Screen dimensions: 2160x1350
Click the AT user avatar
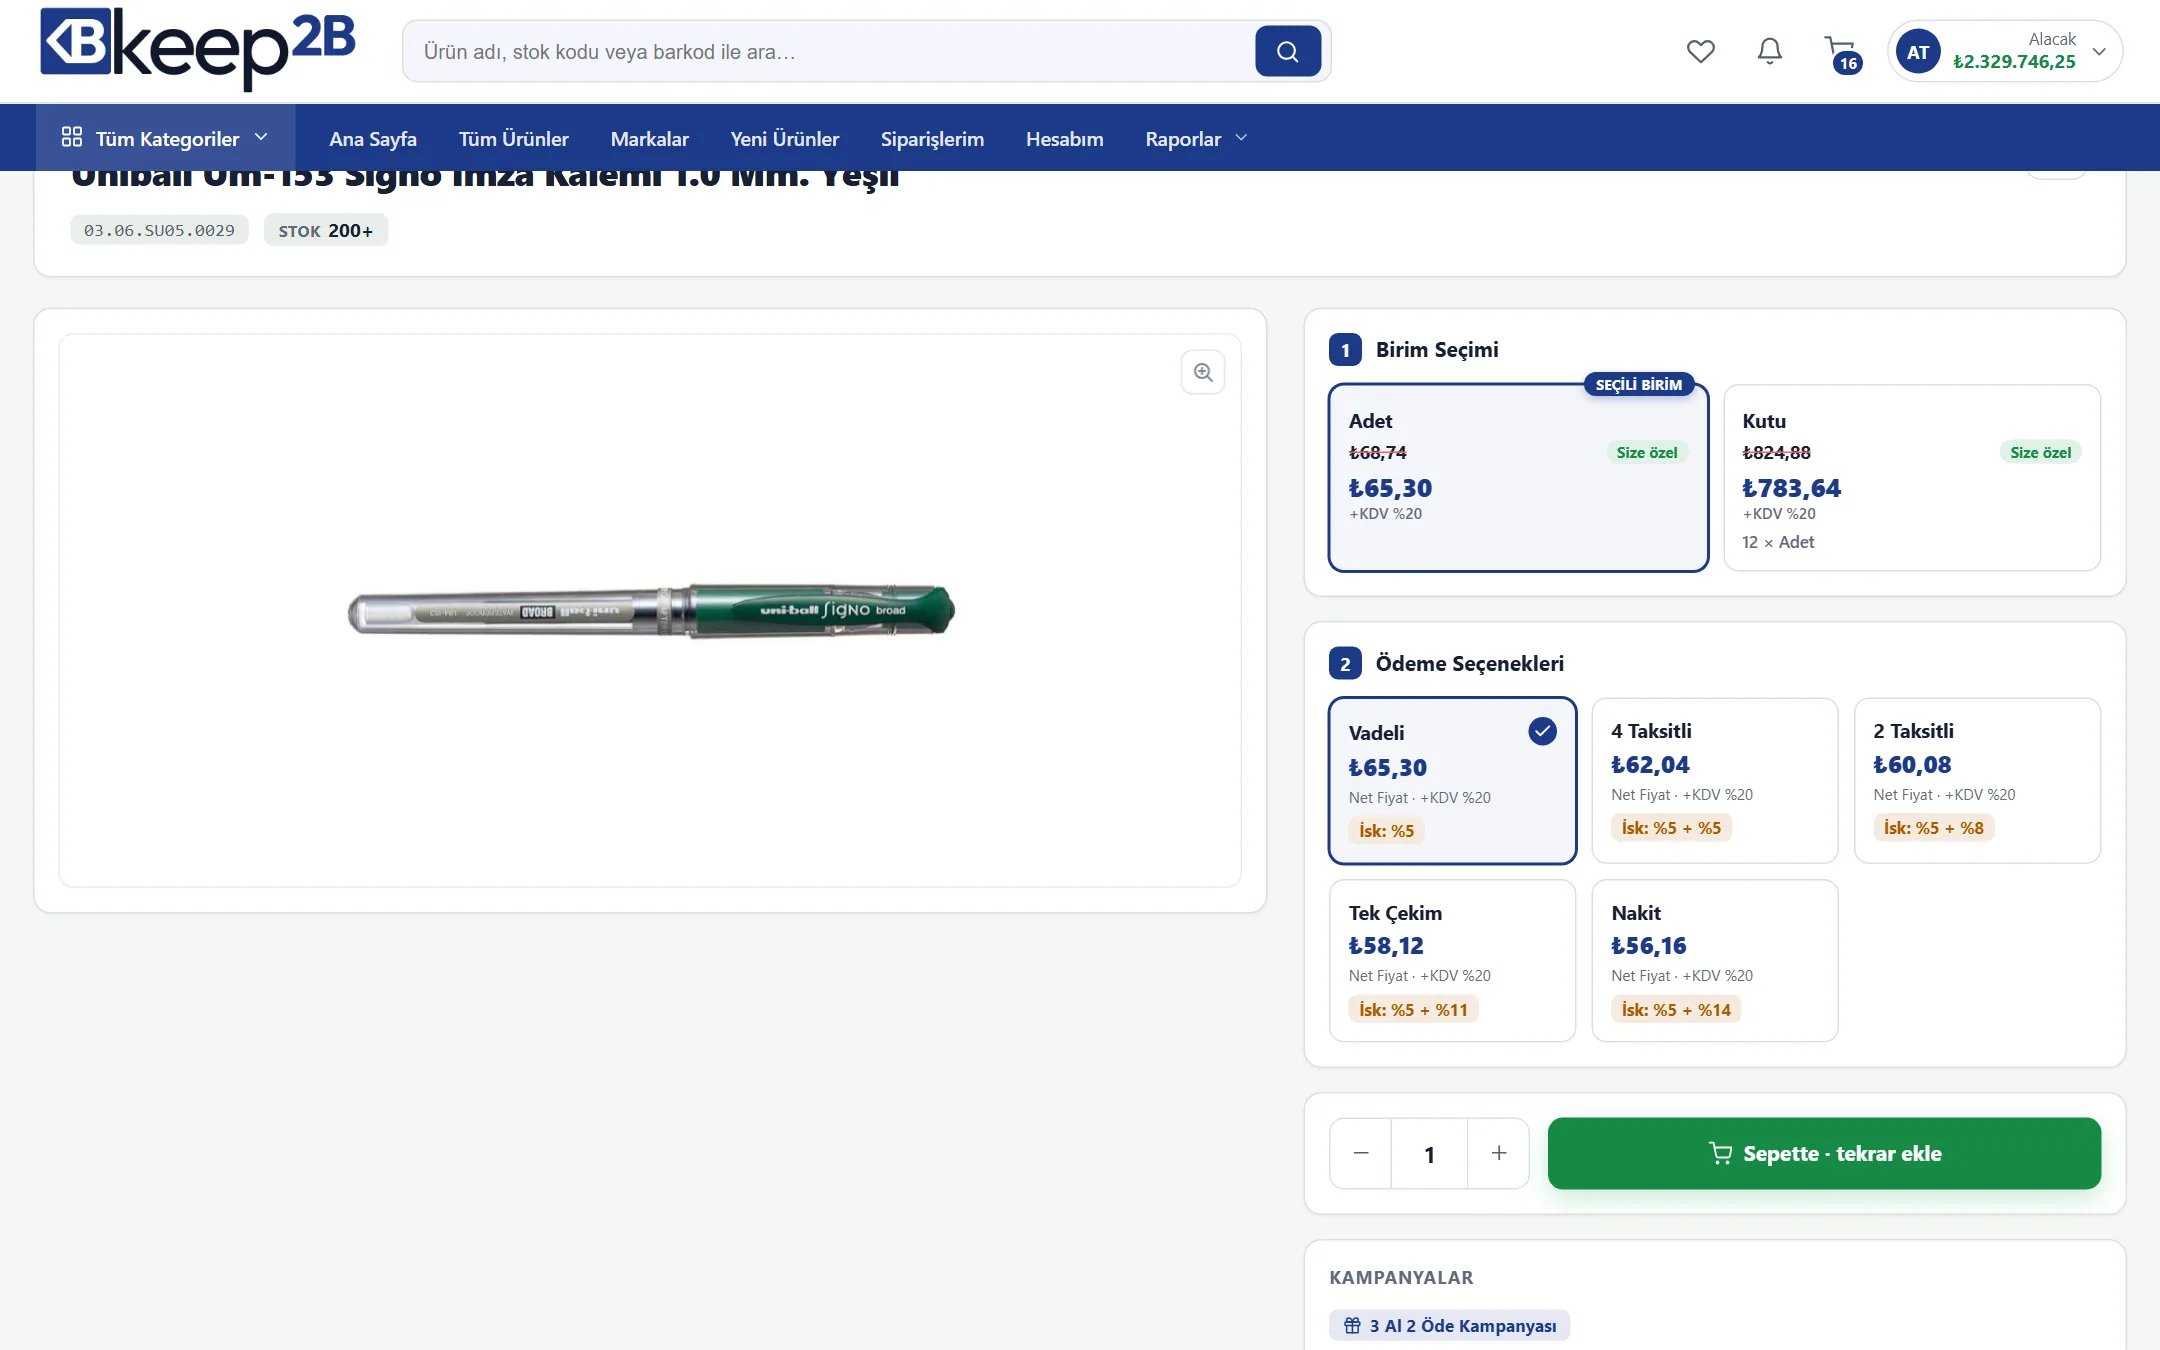tap(1917, 51)
